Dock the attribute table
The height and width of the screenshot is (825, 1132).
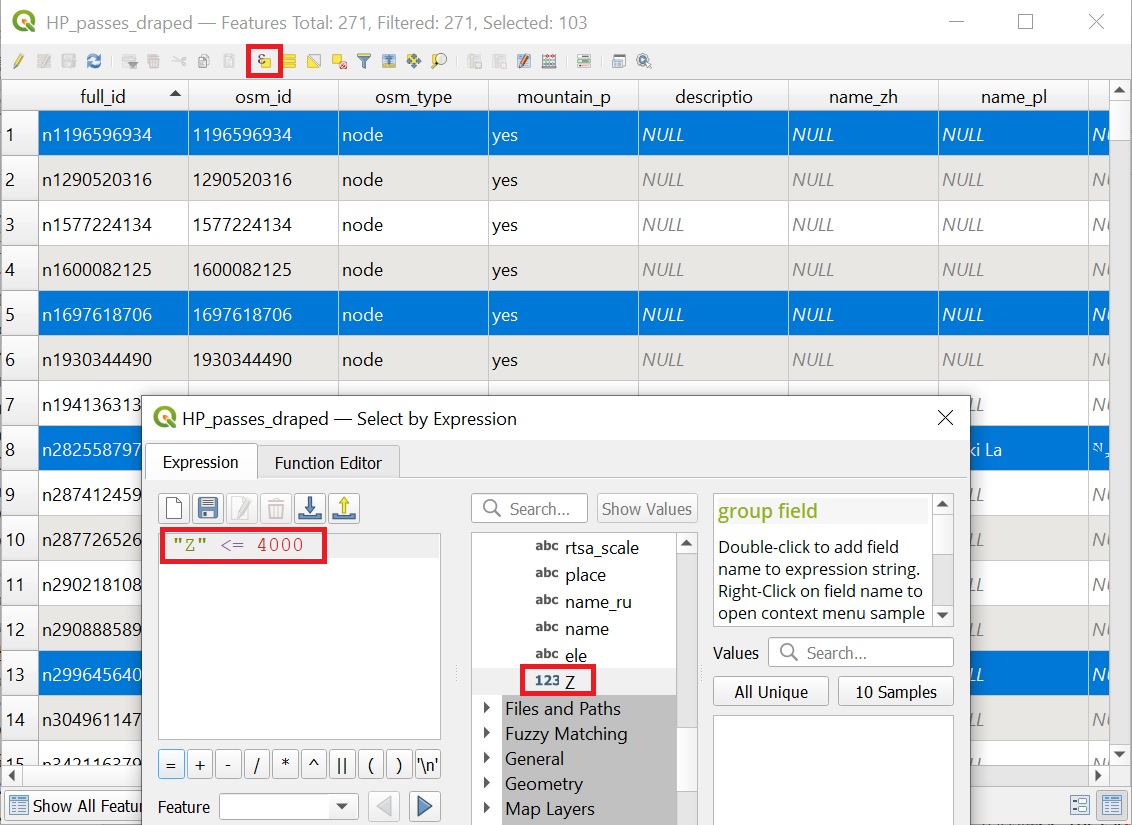pyautogui.click(x=619, y=61)
